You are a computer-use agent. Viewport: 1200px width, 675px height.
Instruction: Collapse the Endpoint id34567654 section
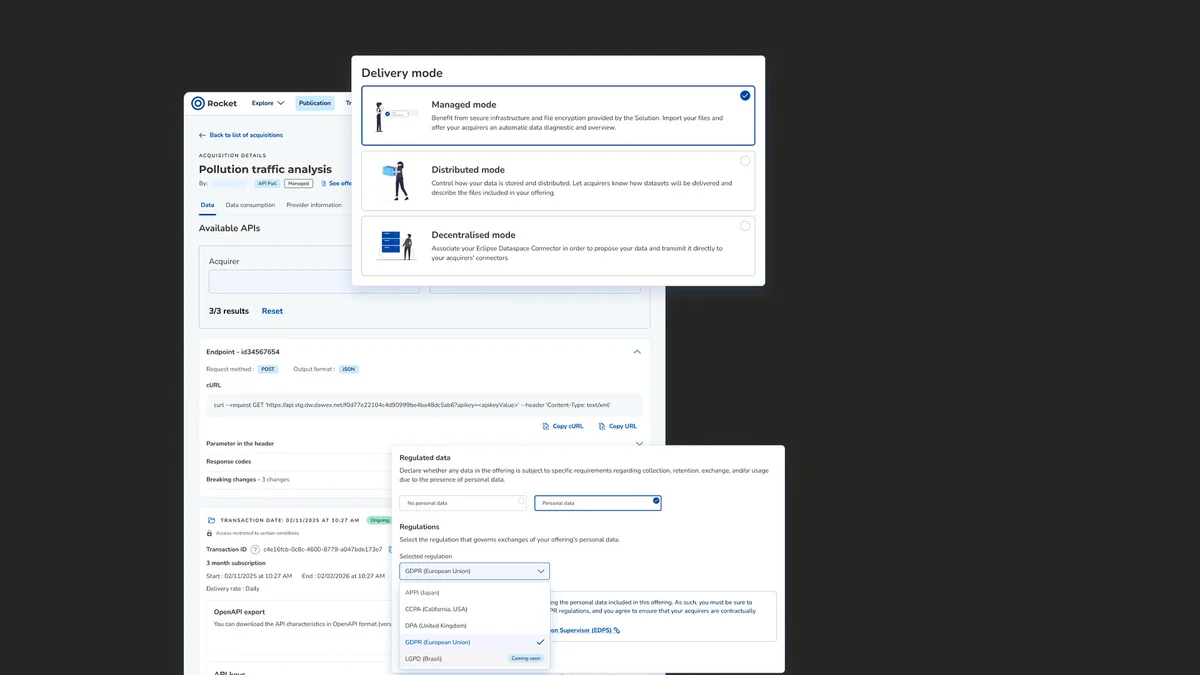tap(637, 352)
